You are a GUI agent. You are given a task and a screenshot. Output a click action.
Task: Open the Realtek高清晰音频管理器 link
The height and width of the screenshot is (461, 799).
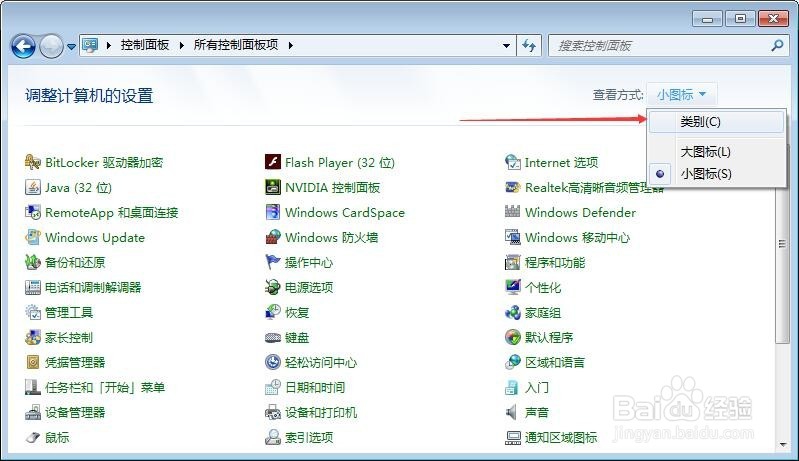click(595, 187)
